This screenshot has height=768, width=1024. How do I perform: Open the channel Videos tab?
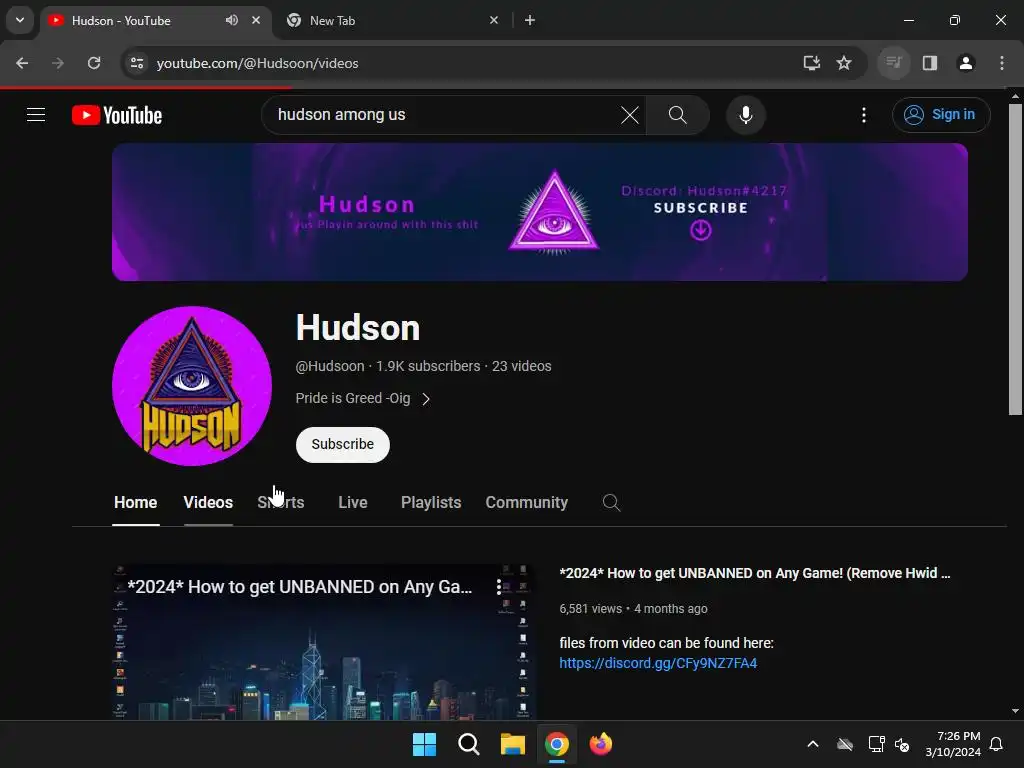coord(208,502)
